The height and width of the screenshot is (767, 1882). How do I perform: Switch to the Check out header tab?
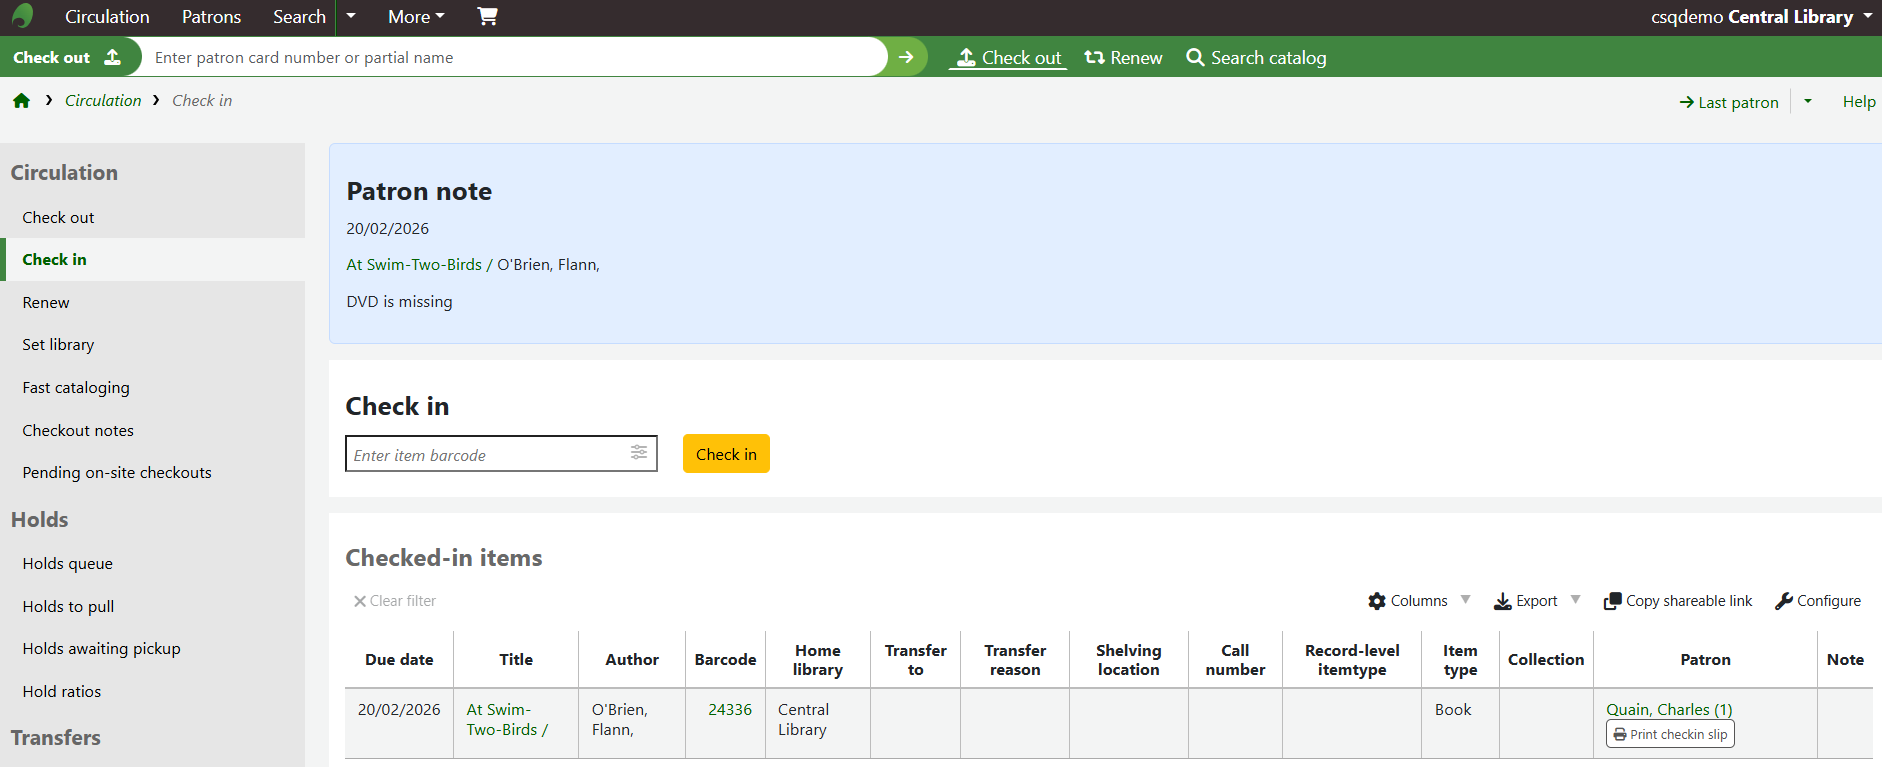[1008, 58]
